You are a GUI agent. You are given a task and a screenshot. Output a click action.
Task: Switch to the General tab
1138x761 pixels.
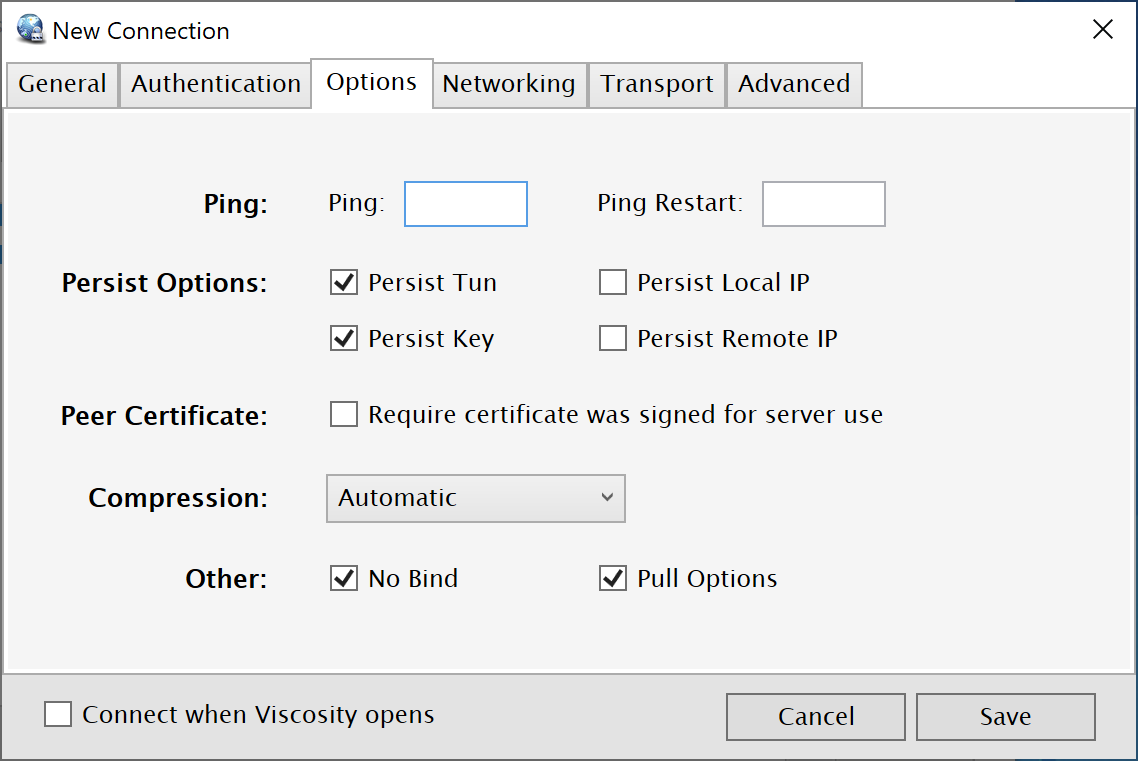point(62,84)
